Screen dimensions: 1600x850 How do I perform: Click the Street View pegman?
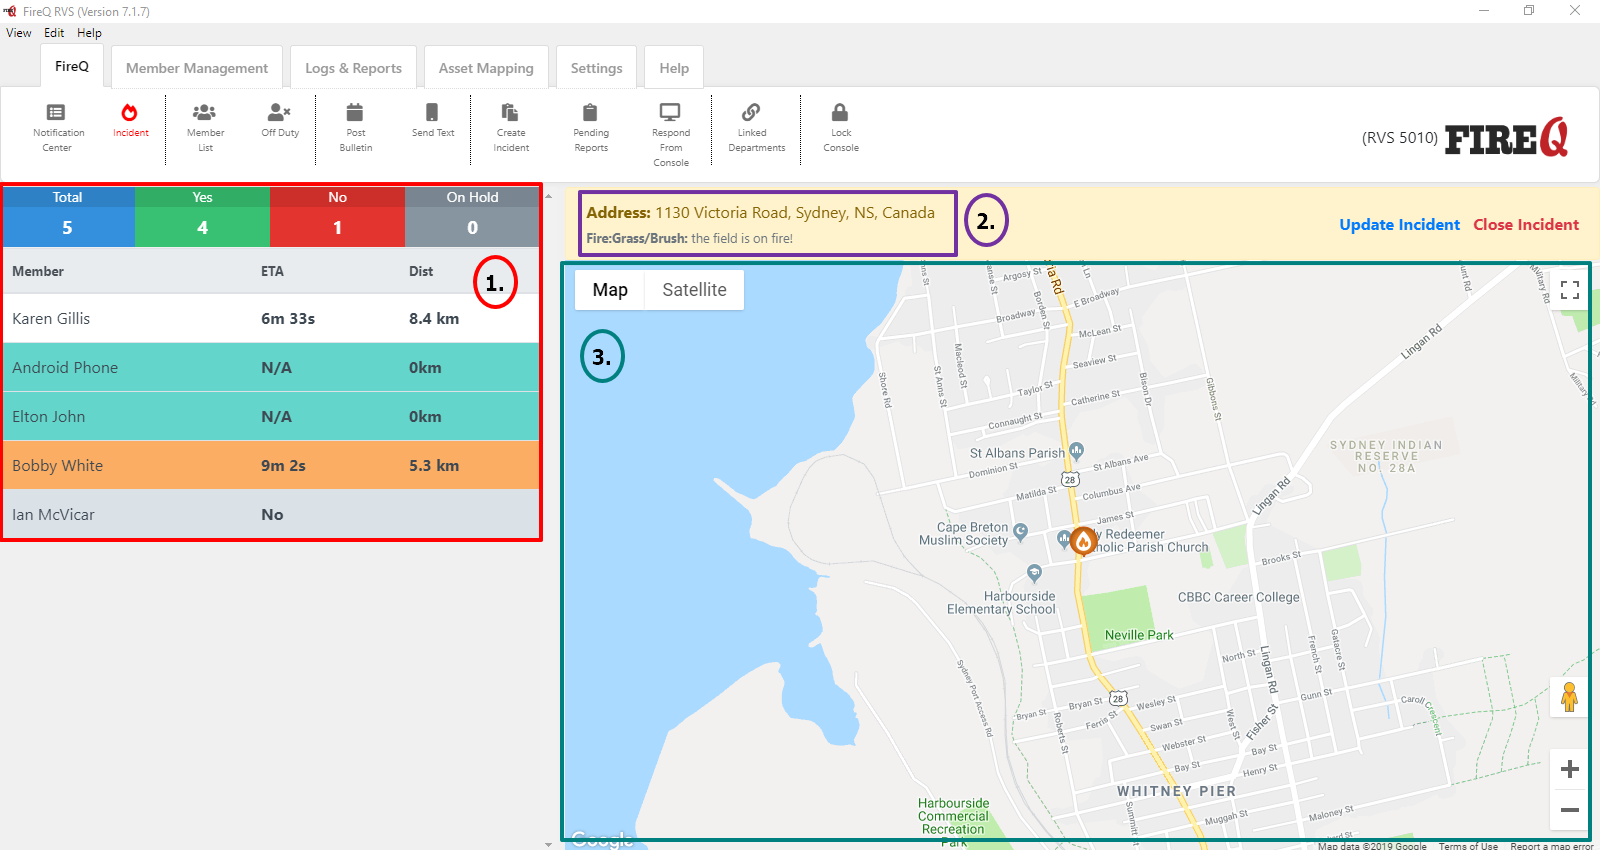(x=1569, y=697)
